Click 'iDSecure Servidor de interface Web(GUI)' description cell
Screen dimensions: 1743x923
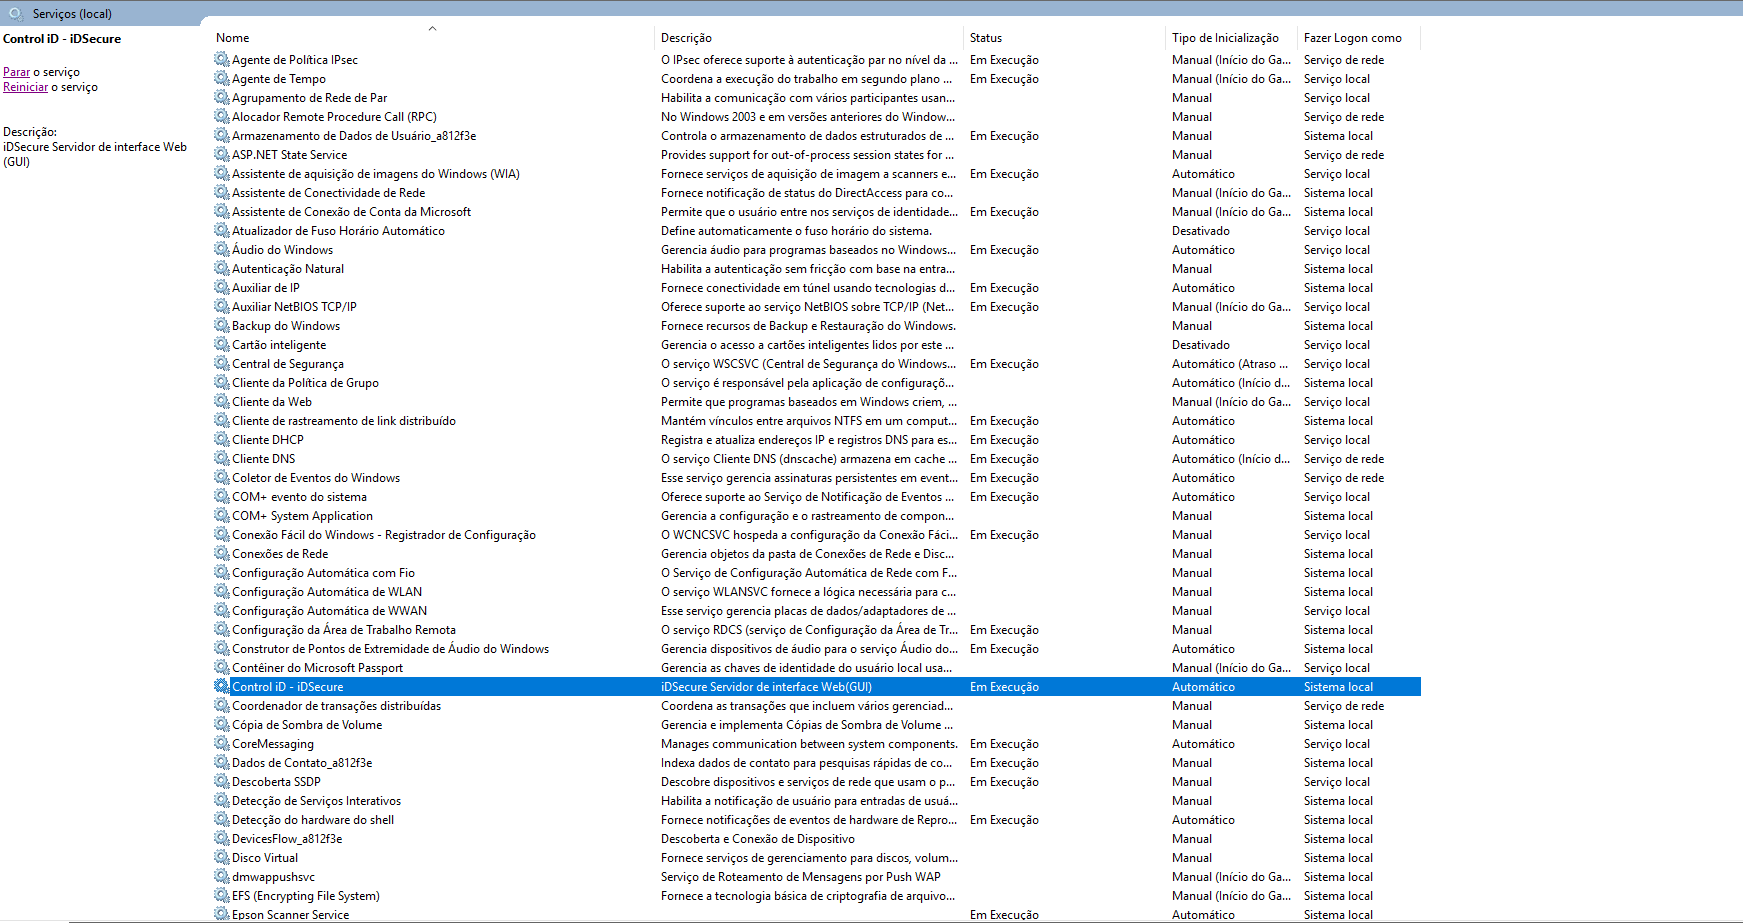click(766, 687)
